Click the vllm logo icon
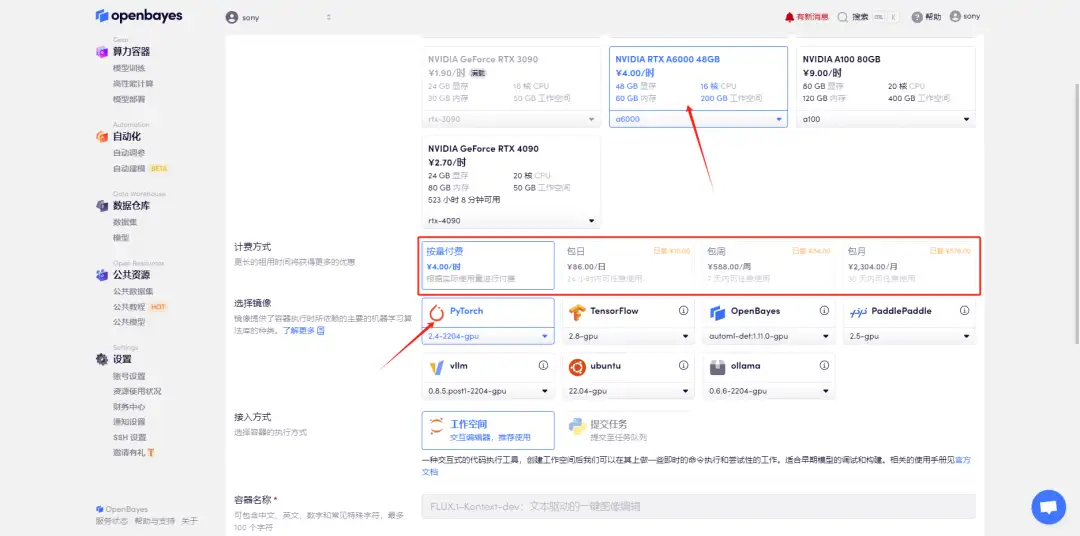Screen dimensions: 1080x536 tap(437, 367)
